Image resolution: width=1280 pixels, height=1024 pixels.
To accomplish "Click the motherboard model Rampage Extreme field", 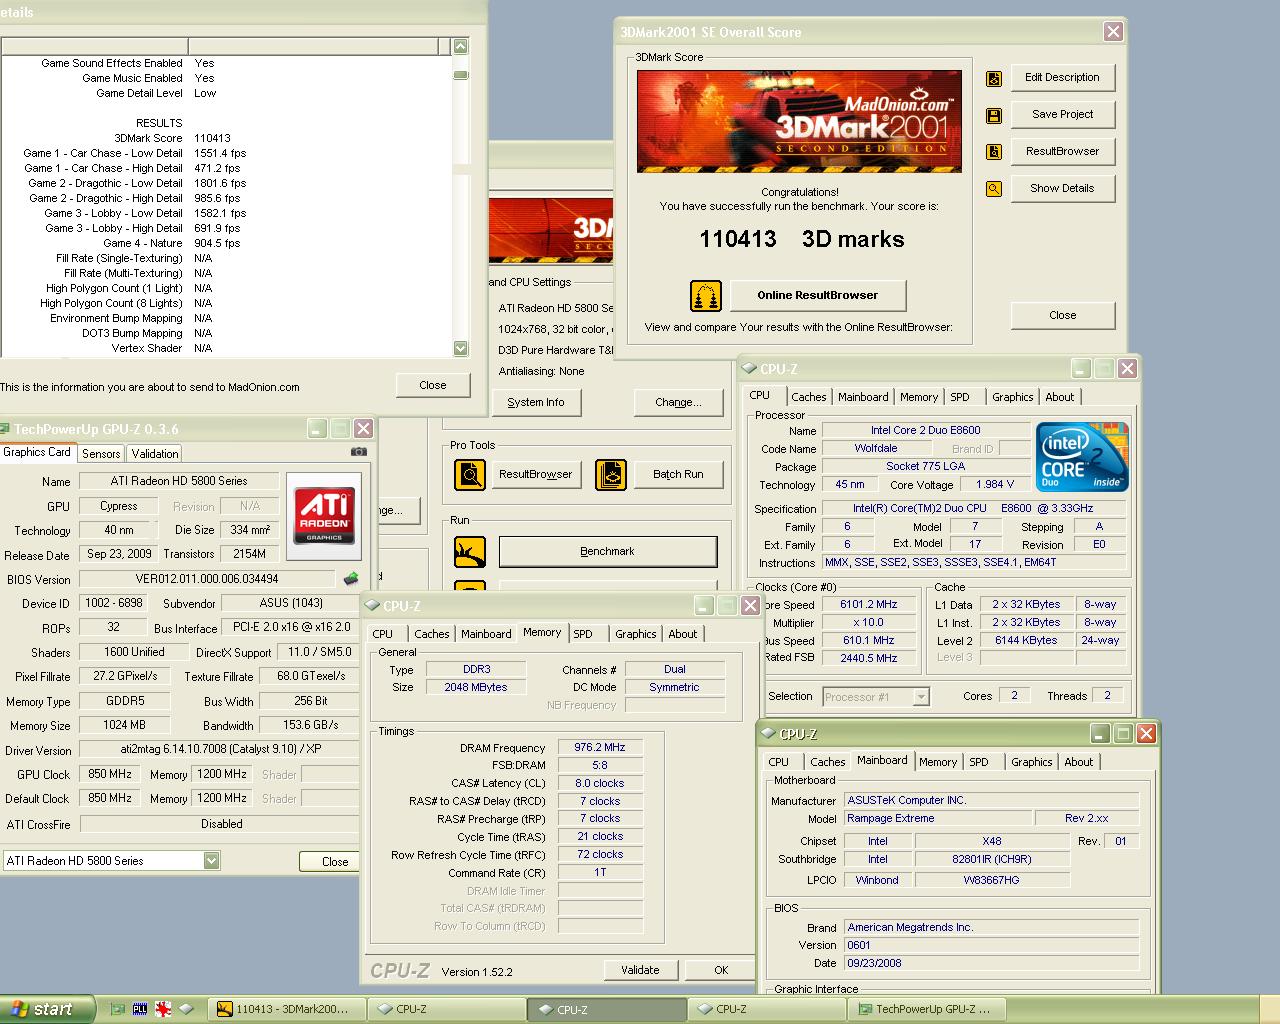I will point(938,819).
